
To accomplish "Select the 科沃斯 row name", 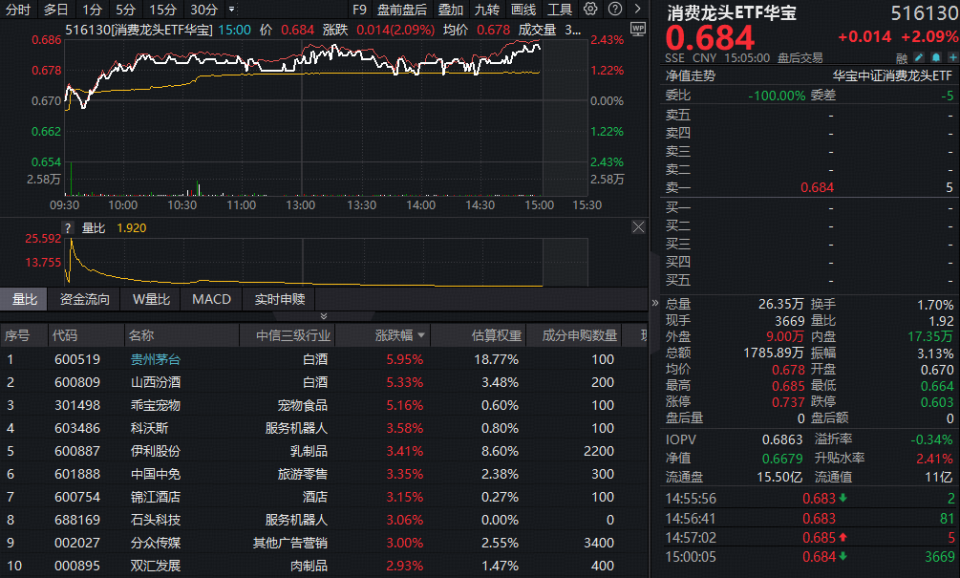I will coord(149,428).
